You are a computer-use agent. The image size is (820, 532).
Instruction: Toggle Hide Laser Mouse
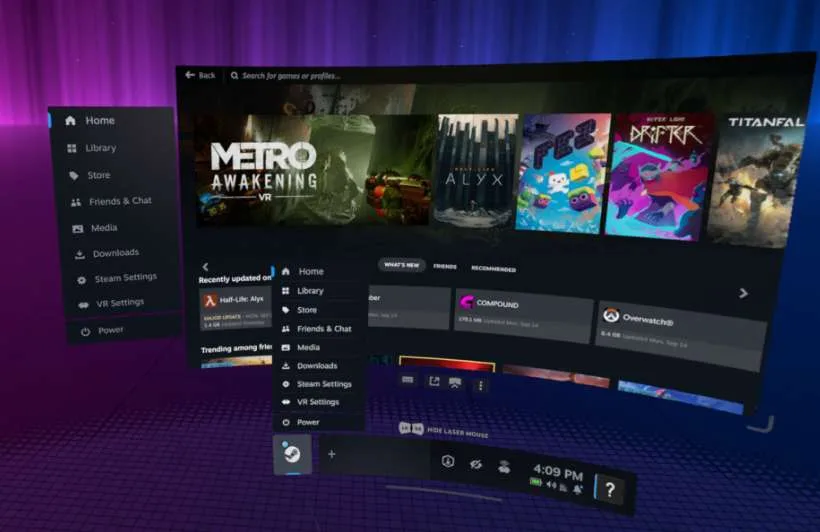(443, 431)
